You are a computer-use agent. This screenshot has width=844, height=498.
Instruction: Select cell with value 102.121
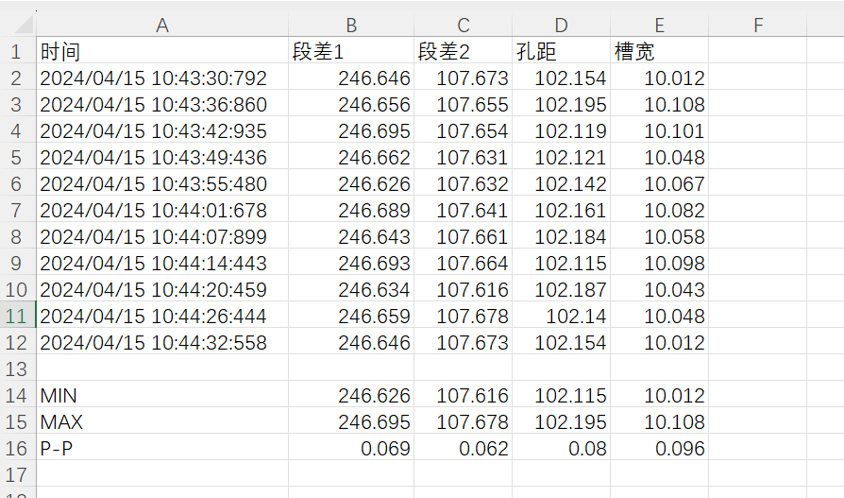pos(561,157)
